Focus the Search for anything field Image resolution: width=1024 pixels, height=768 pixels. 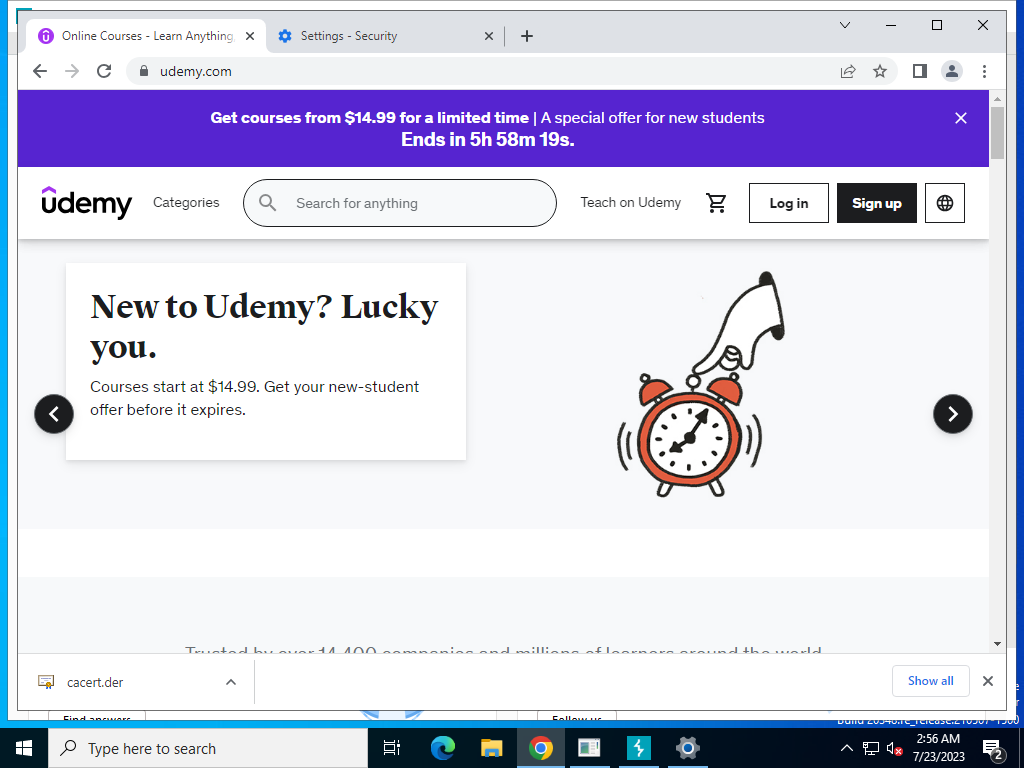pyautogui.click(x=400, y=203)
